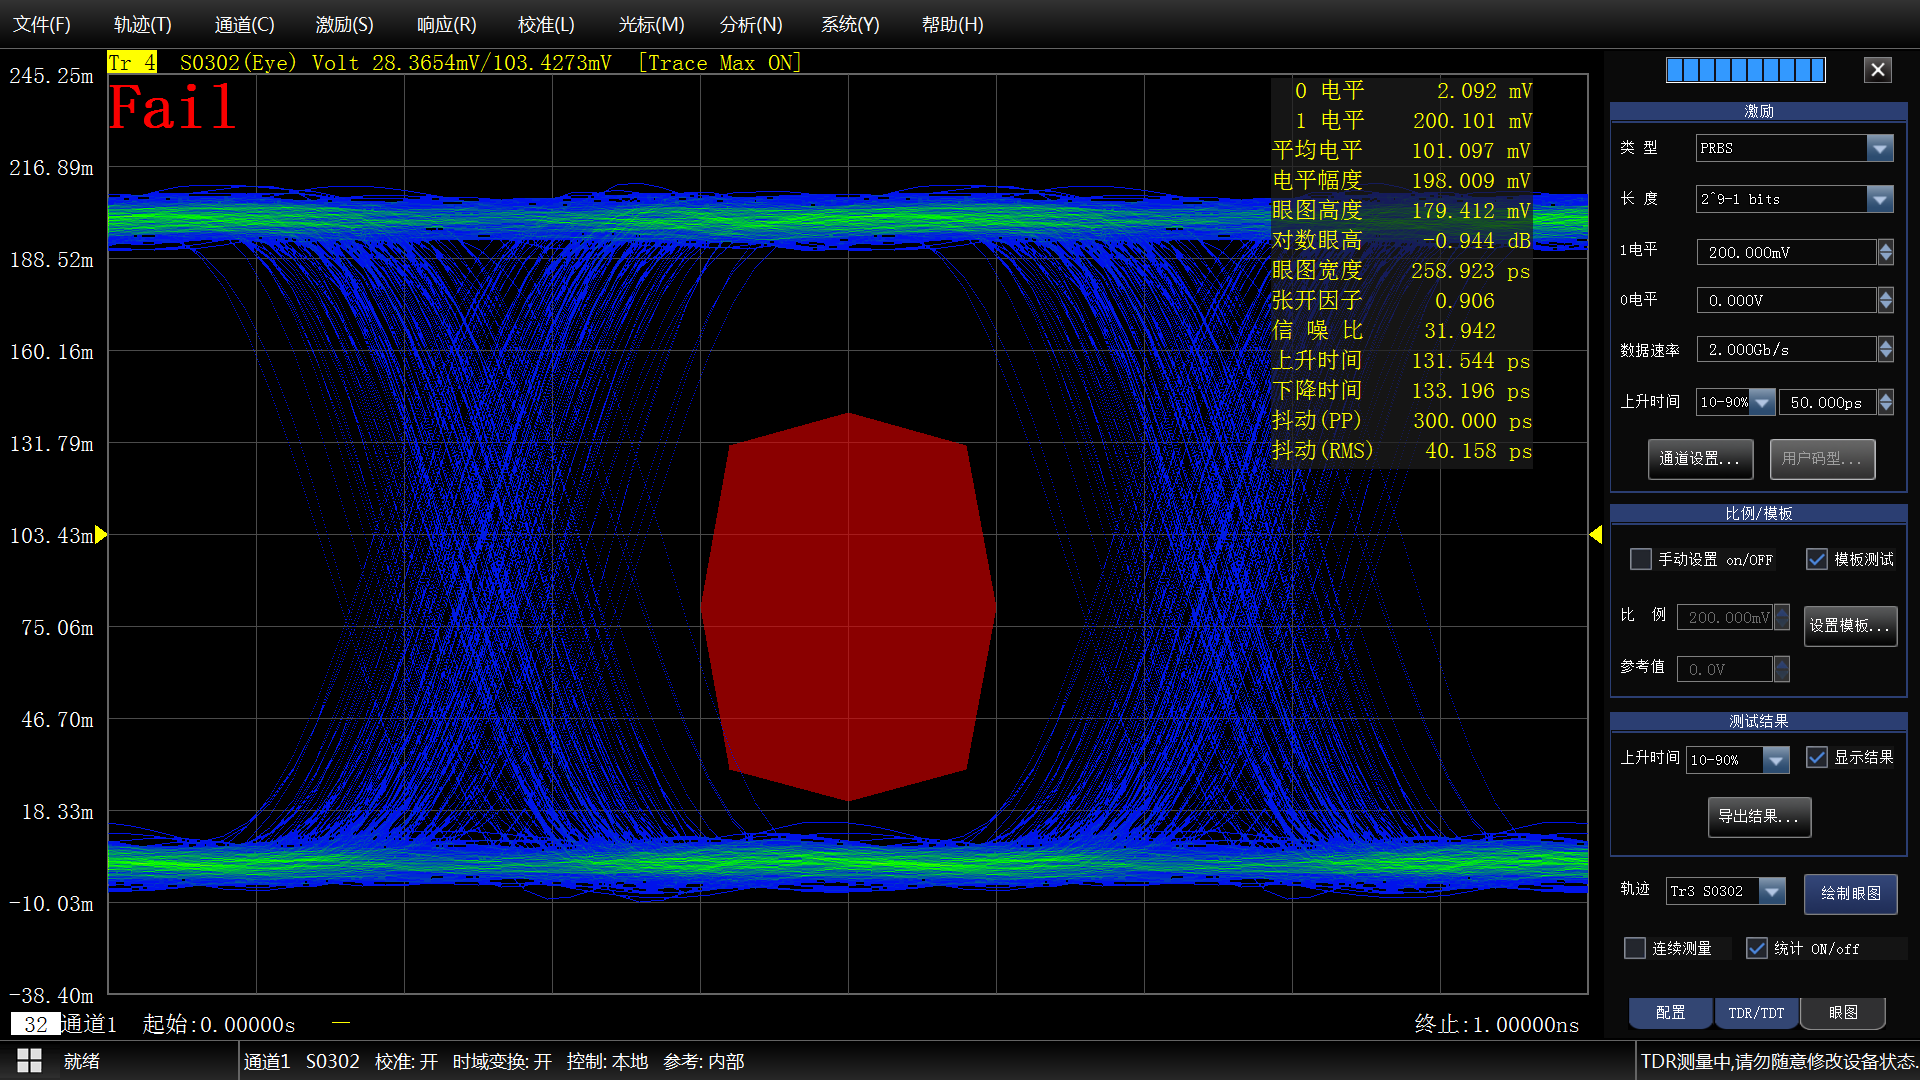Toggle the 连续测量 checkbox
This screenshot has height=1080, width=1920.
[x=1635, y=948]
